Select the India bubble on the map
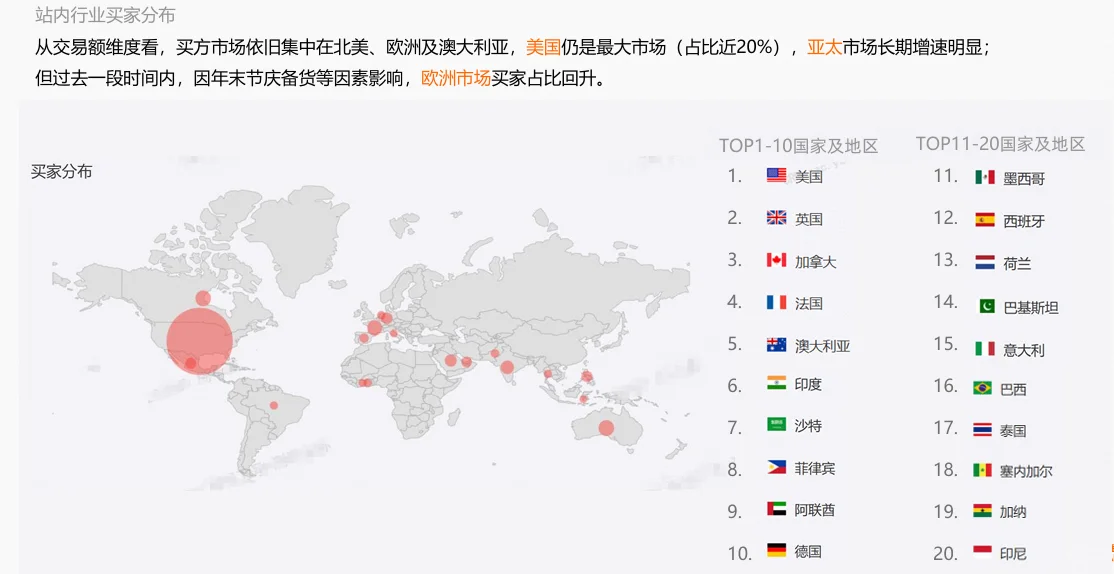 507,367
